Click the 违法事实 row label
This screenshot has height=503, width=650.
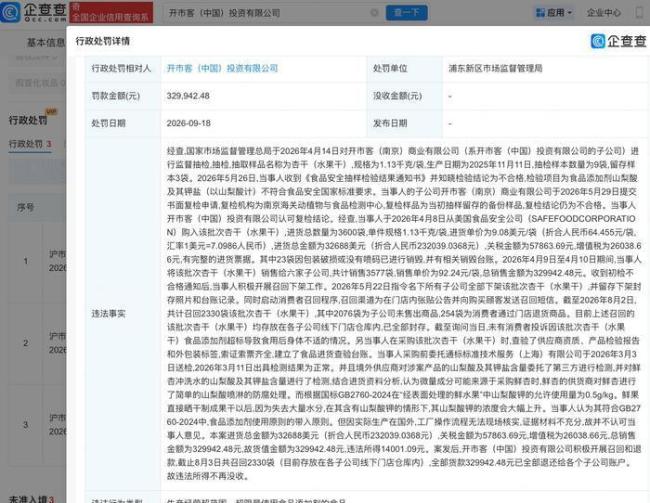tap(108, 314)
